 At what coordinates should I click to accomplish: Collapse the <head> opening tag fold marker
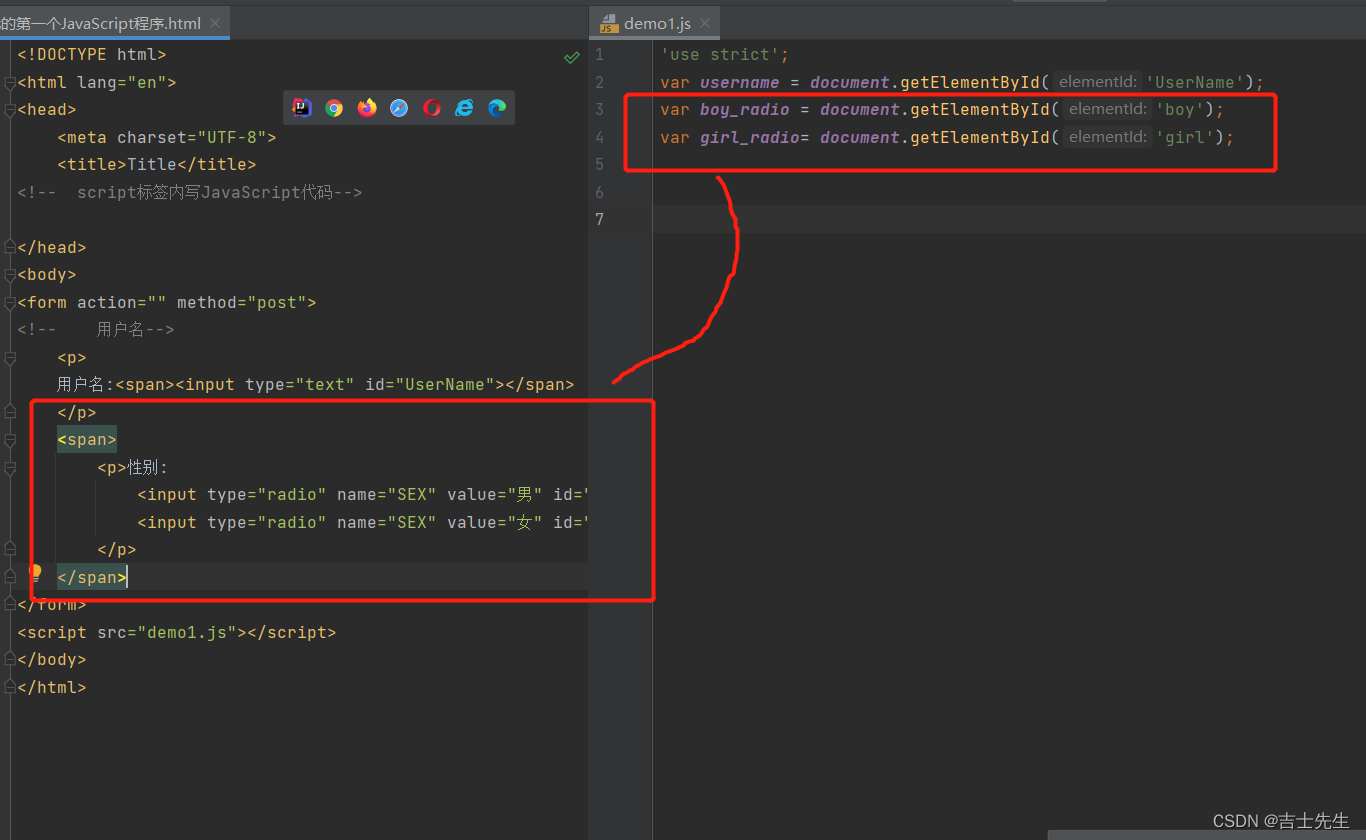[10, 110]
